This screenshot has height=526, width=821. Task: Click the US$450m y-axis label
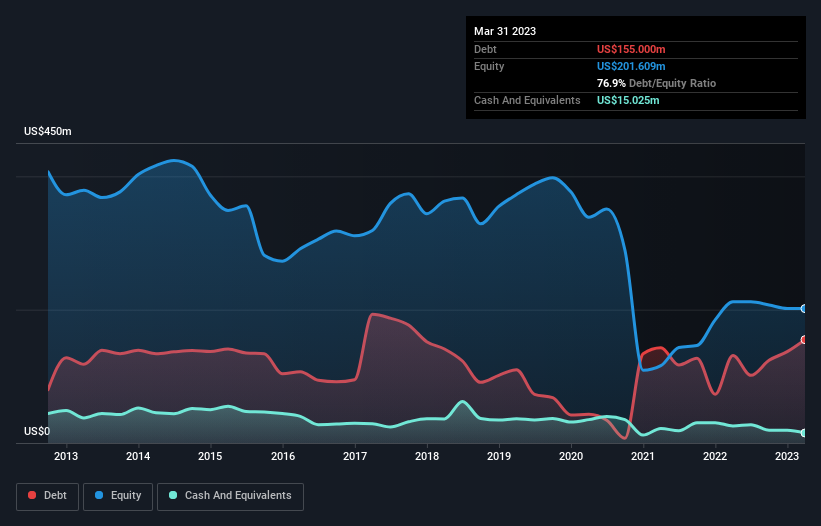pos(48,131)
